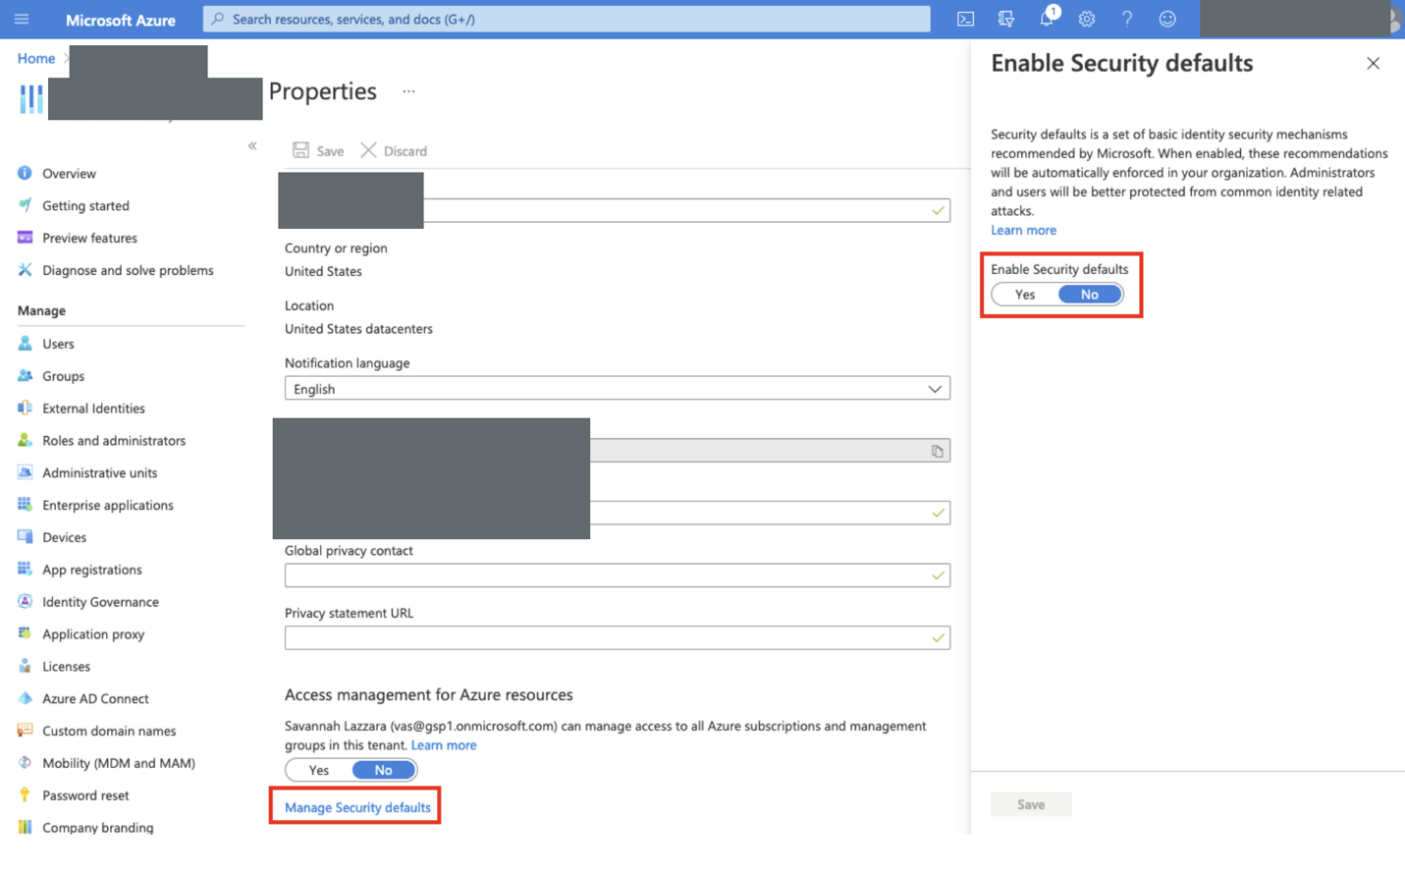Click the Manage Security defaults link
The height and width of the screenshot is (874, 1405).
tap(357, 807)
